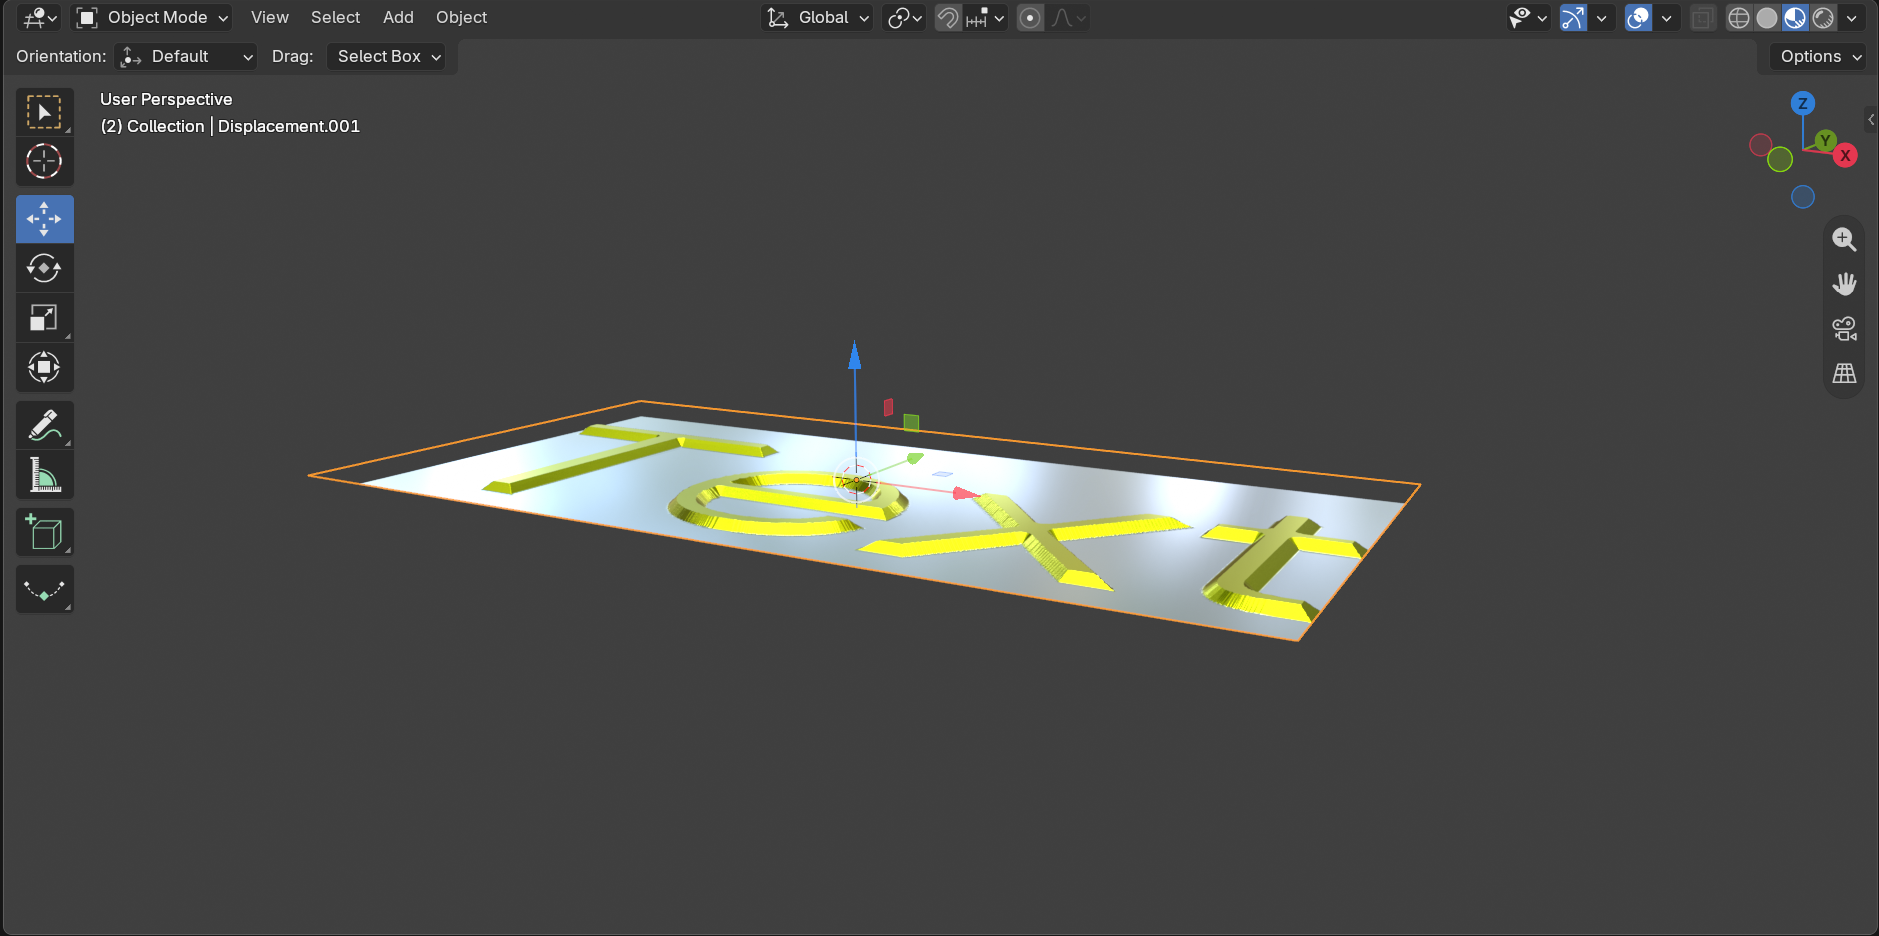This screenshot has height=936, width=1879.
Task: Toggle snapping magnet icon
Action: [x=948, y=18]
